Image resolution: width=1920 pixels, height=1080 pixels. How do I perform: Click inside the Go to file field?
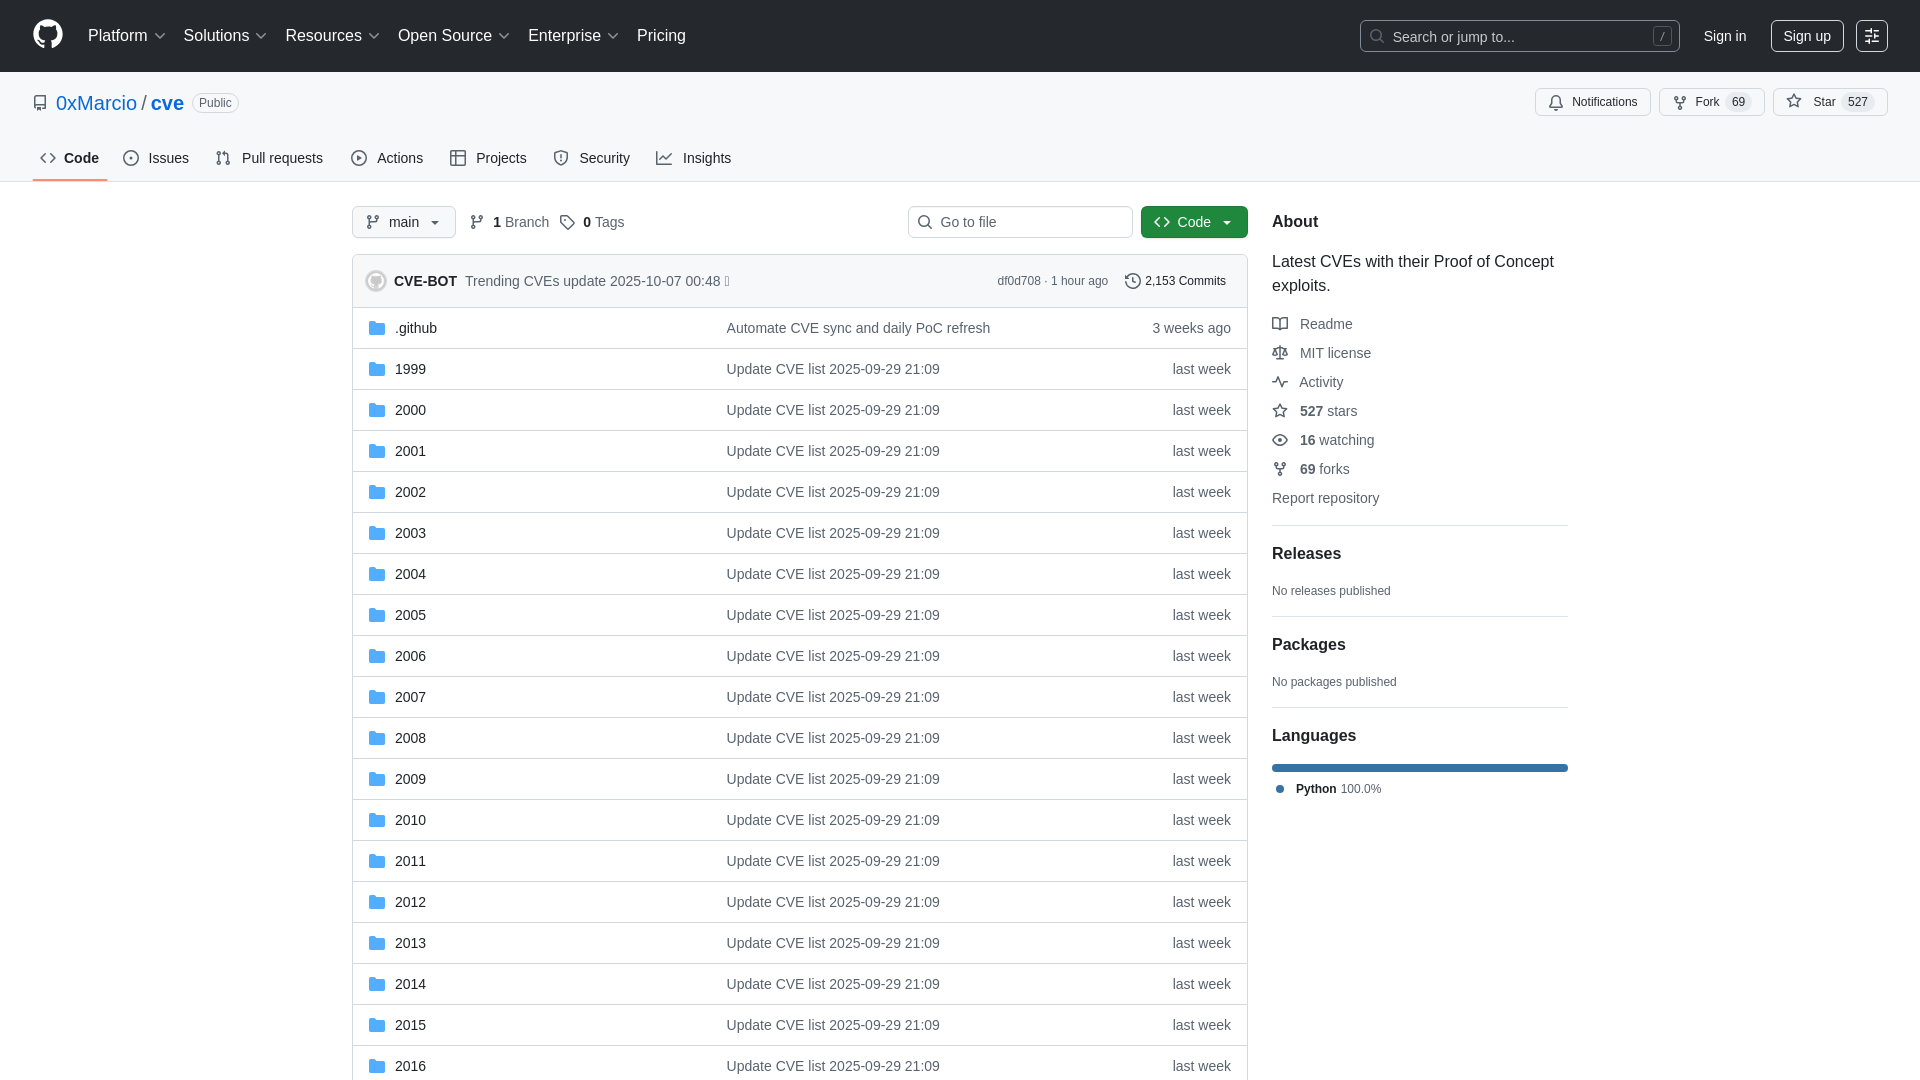1020,222
